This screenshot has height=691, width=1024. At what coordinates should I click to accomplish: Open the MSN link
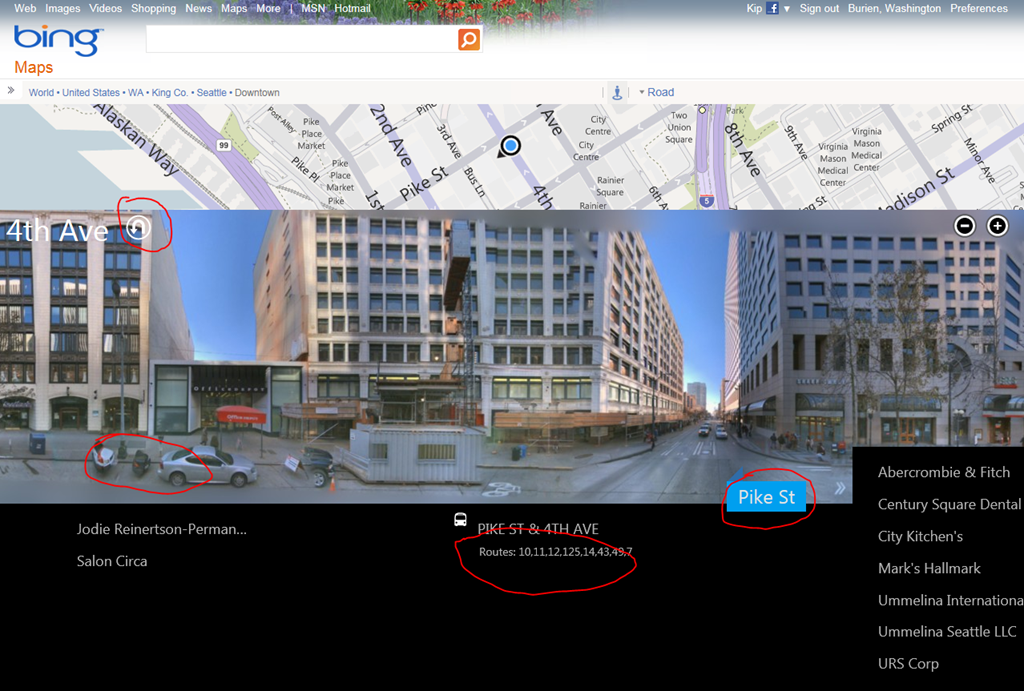(313, 8)
